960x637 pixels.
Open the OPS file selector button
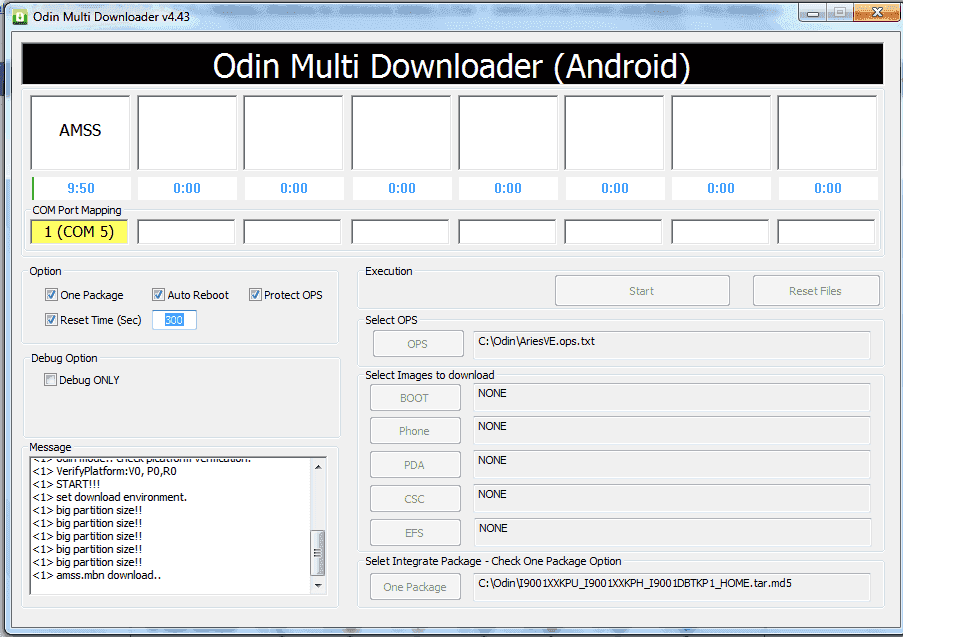(418, 344)
